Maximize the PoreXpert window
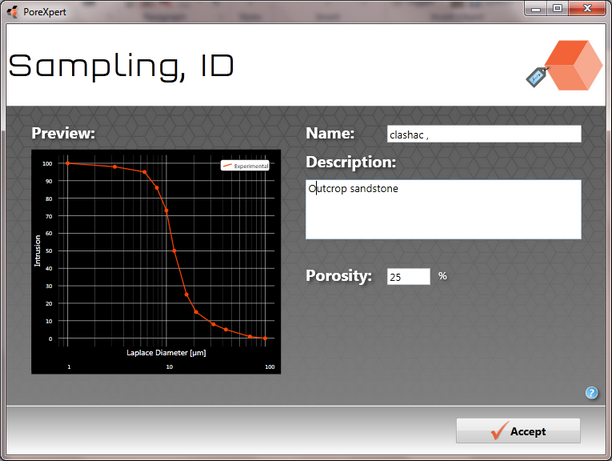This screenshot has width=612, height=461. tap(557, 9)
